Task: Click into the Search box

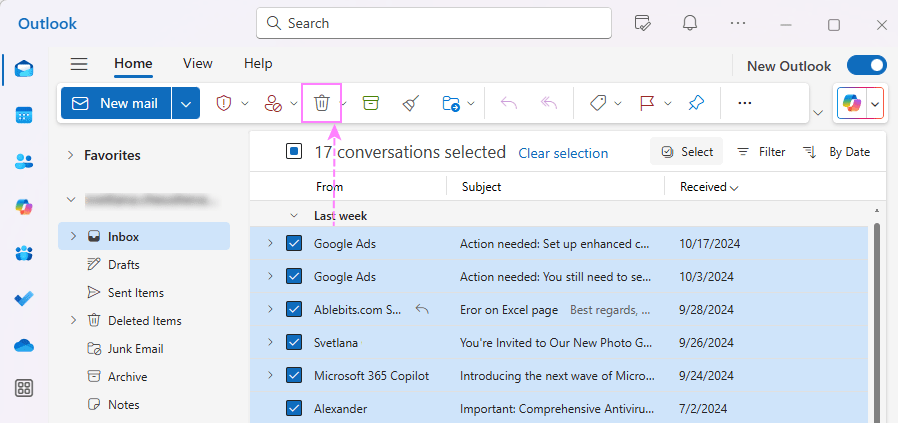Action: (x=434, y=23)
